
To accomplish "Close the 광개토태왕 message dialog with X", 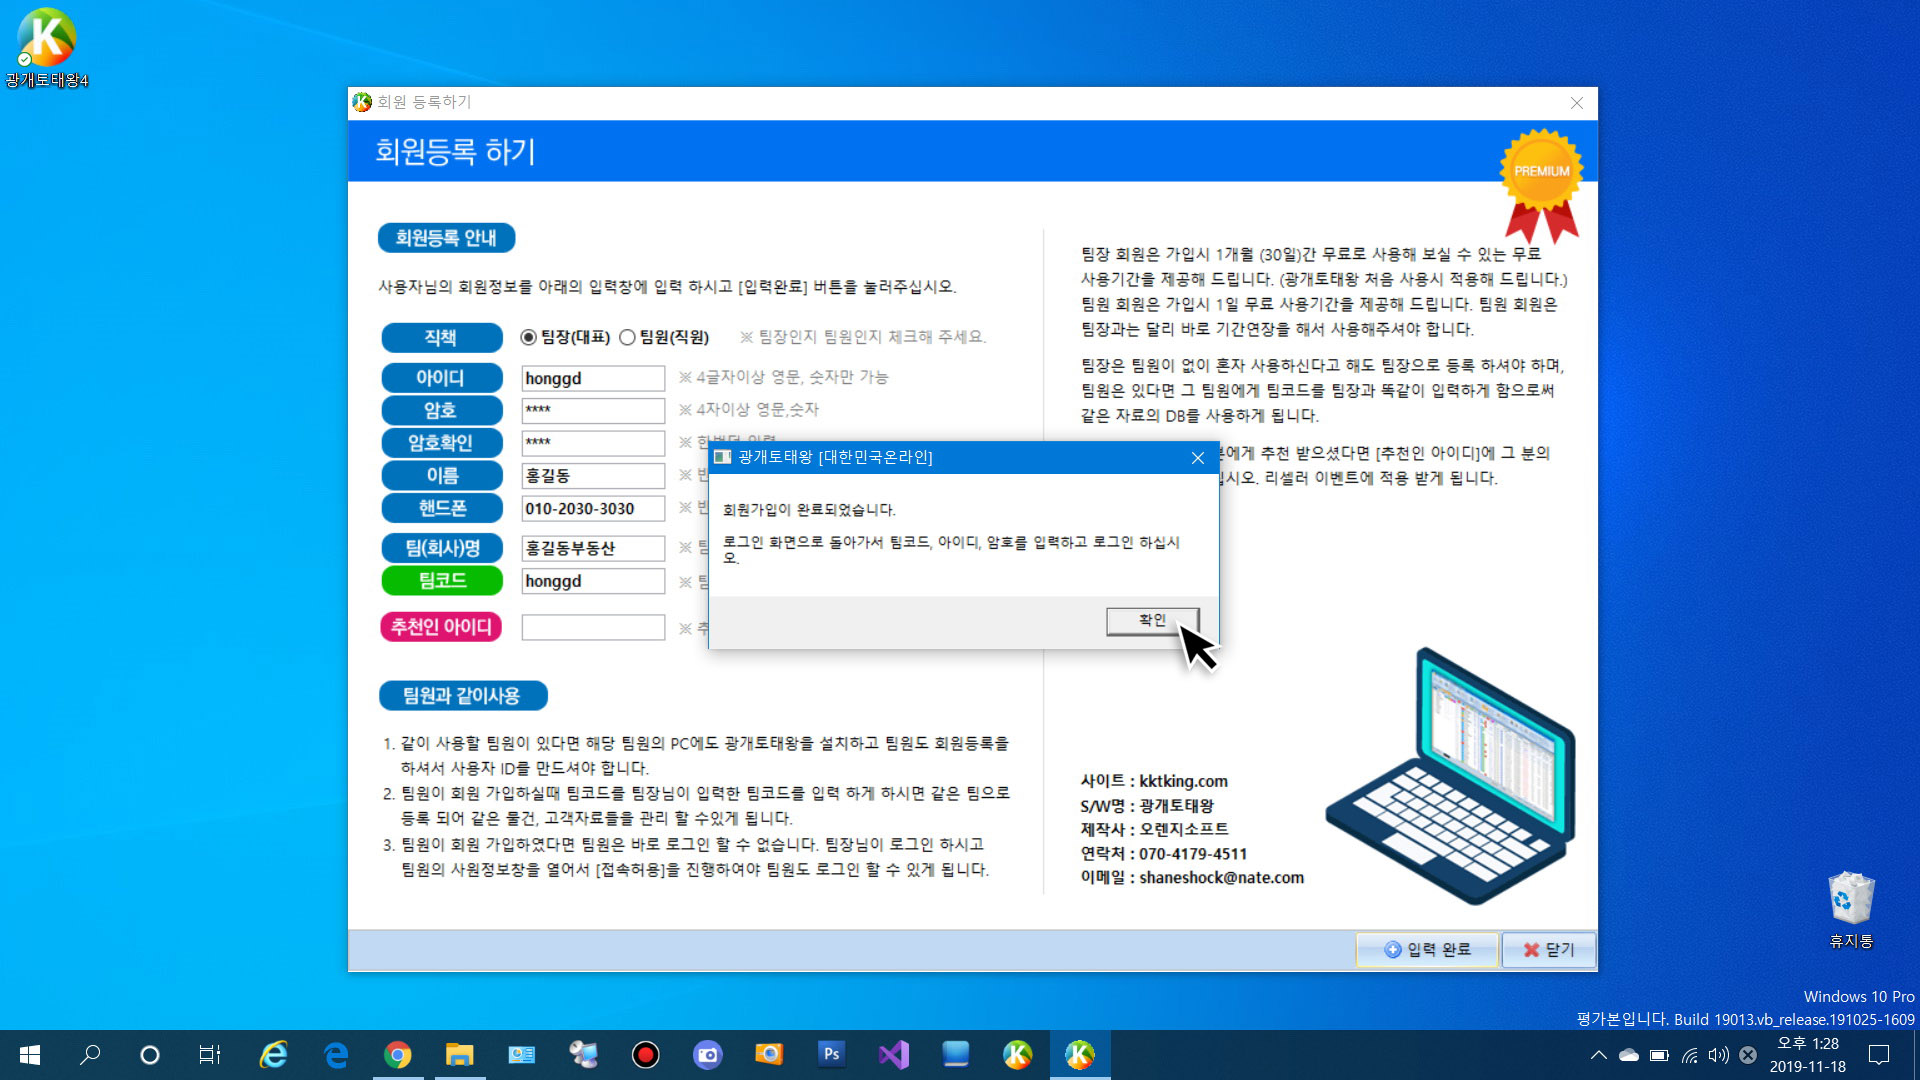I will 1197,458.
